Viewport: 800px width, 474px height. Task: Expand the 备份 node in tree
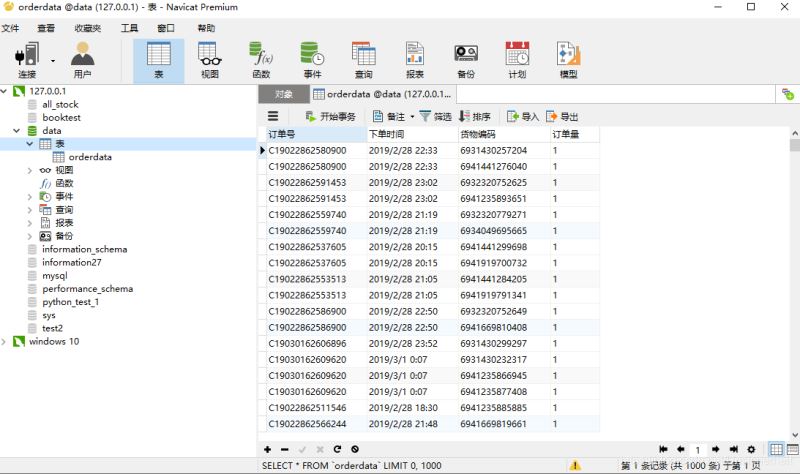[30, 236]
